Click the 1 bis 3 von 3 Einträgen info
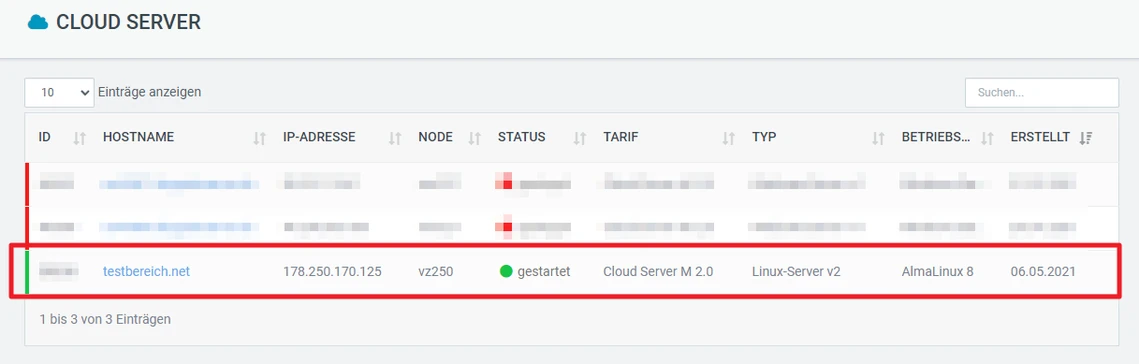The image size is (1139, 364). coord(105,319)
